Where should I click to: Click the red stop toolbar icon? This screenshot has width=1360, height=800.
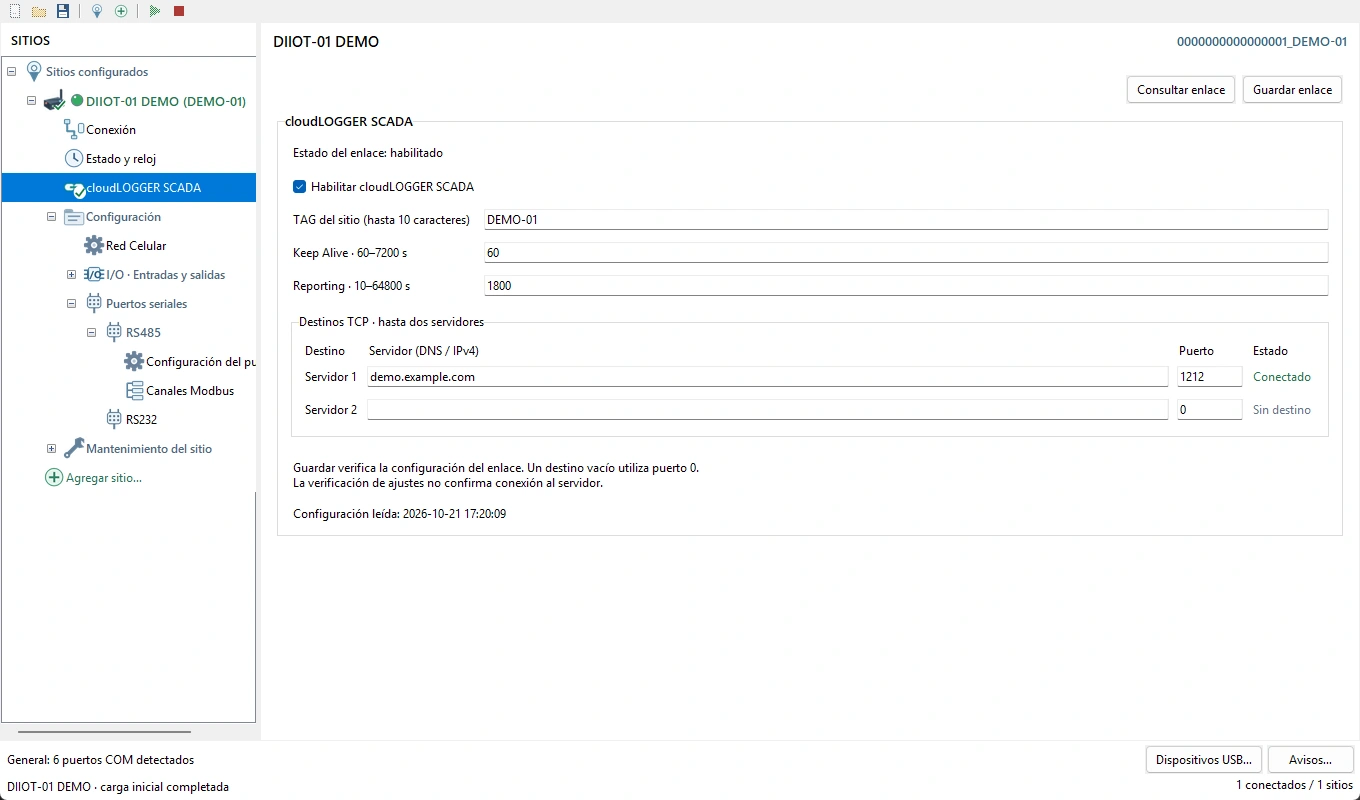click(179, 11)
